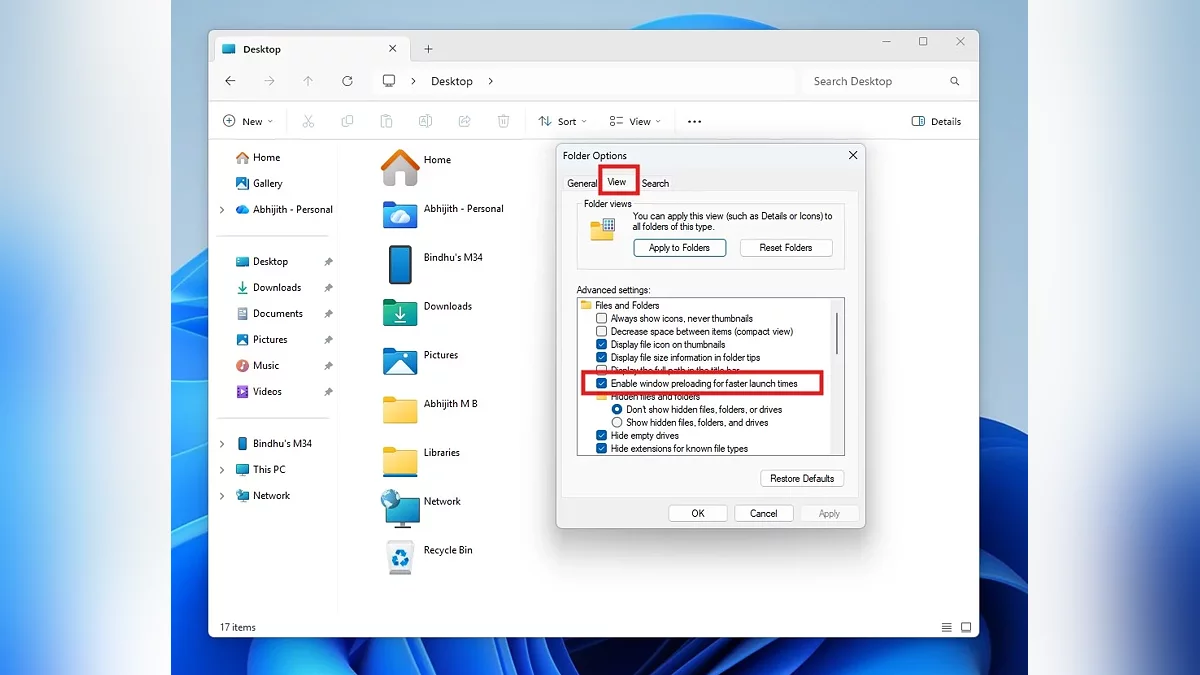The height and width of the screenshot is (675, 1200).
Task: Click the Back arrow navigation icon
Action: coord(231,81)
